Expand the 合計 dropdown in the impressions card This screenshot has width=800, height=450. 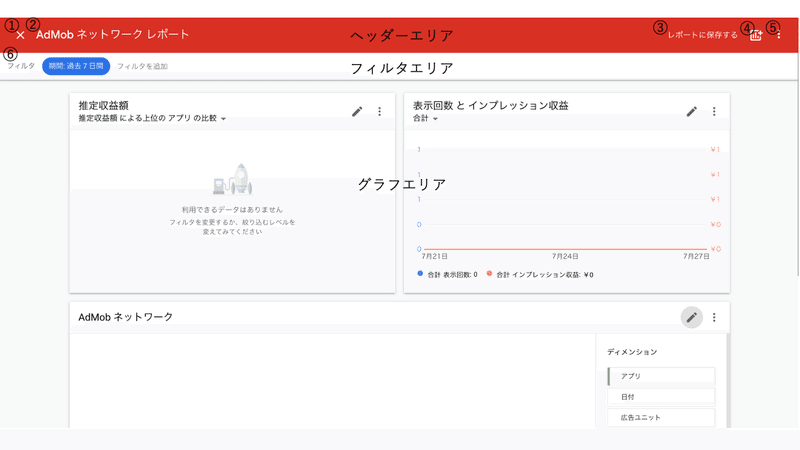pyautogui.click(x=426, y=118)
